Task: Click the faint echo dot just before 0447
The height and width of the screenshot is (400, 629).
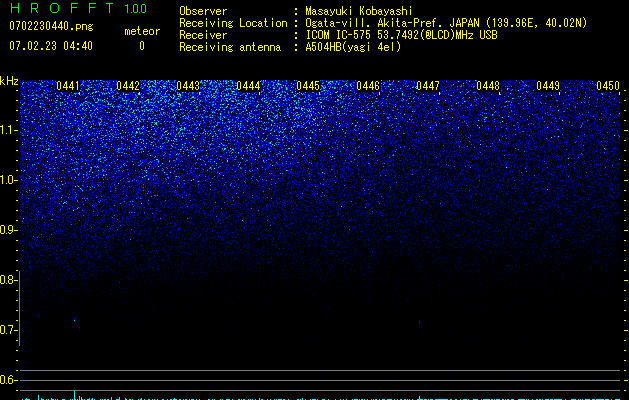Action: [x=420, y=322]
